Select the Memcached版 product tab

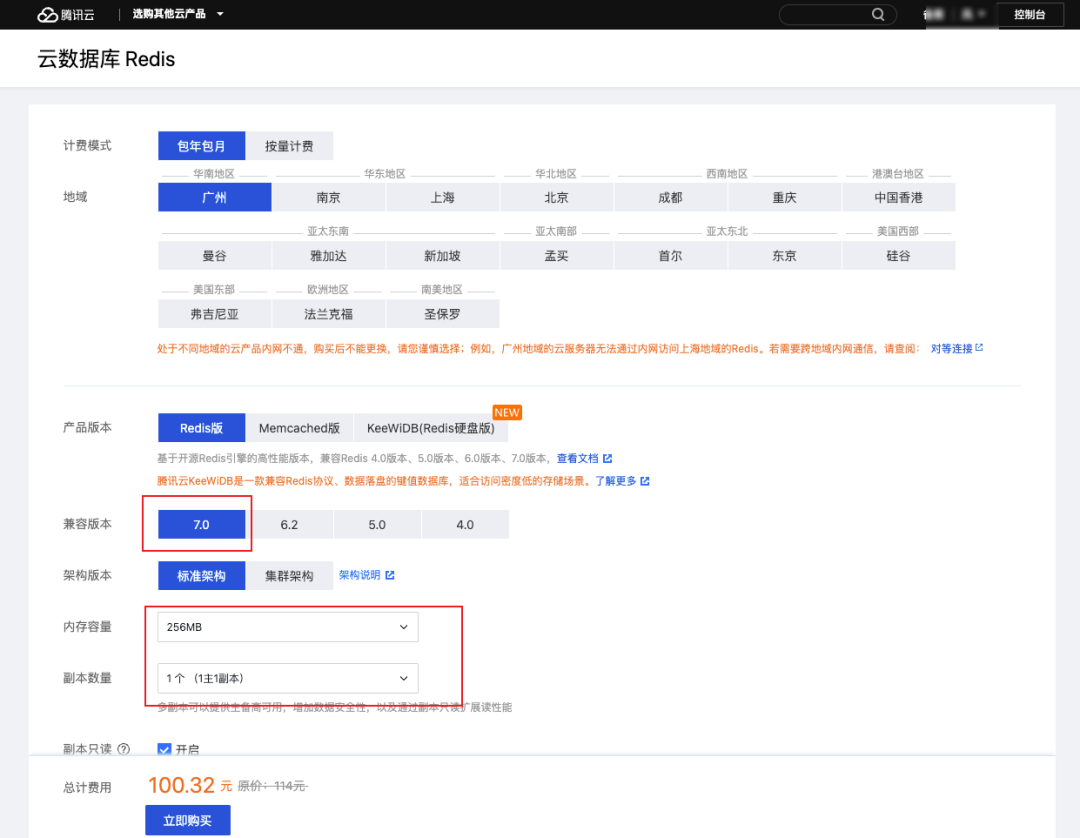tap(299, 428)
